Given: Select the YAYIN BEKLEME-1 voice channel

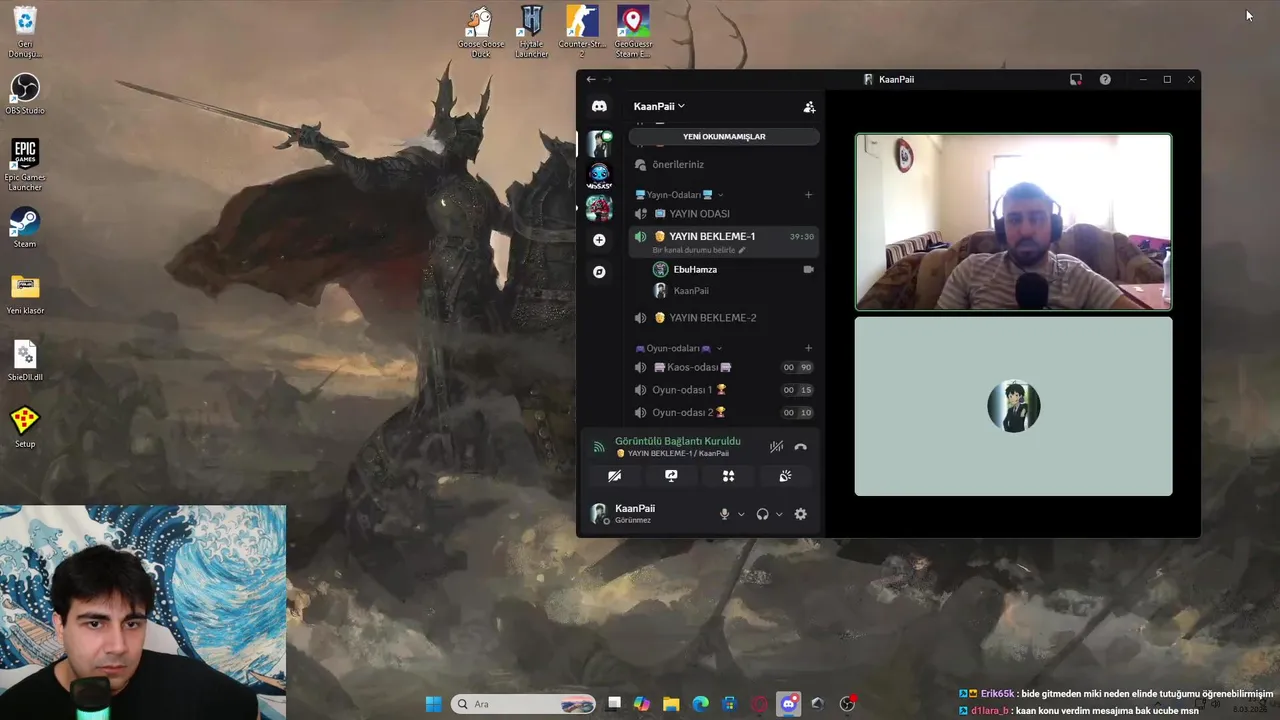Looking at the screenshot, I should [724, 237].
